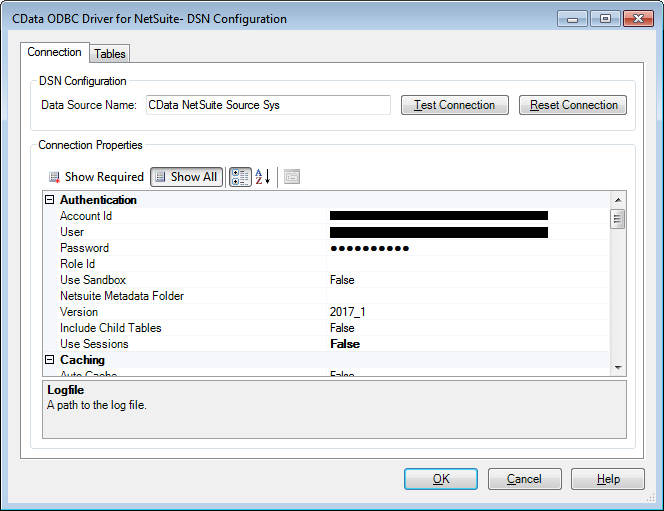Viewport: 664px width, 511px height.
Task: Select the Use Sandbox property value
Action: click(468, 280)
